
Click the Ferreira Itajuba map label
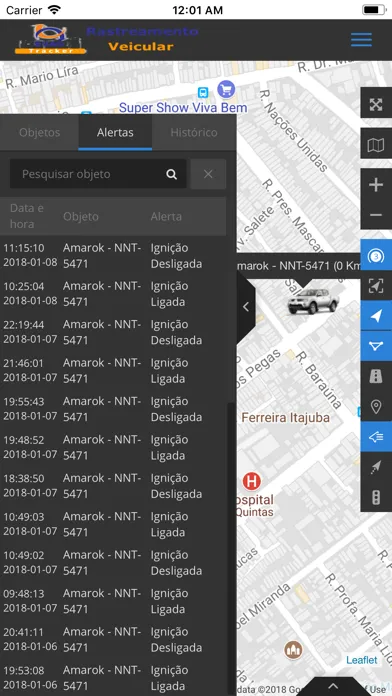[x=285, y=418]
